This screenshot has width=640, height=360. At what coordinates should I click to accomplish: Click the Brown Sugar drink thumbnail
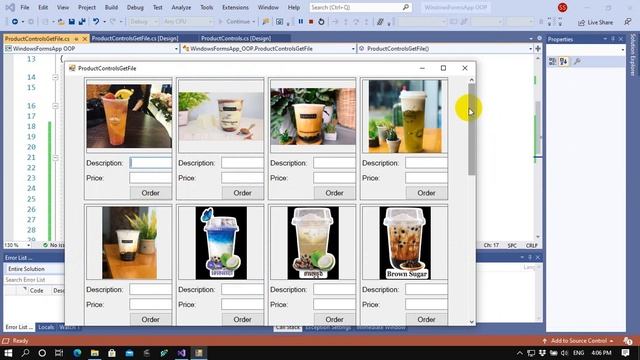[404, 243]
